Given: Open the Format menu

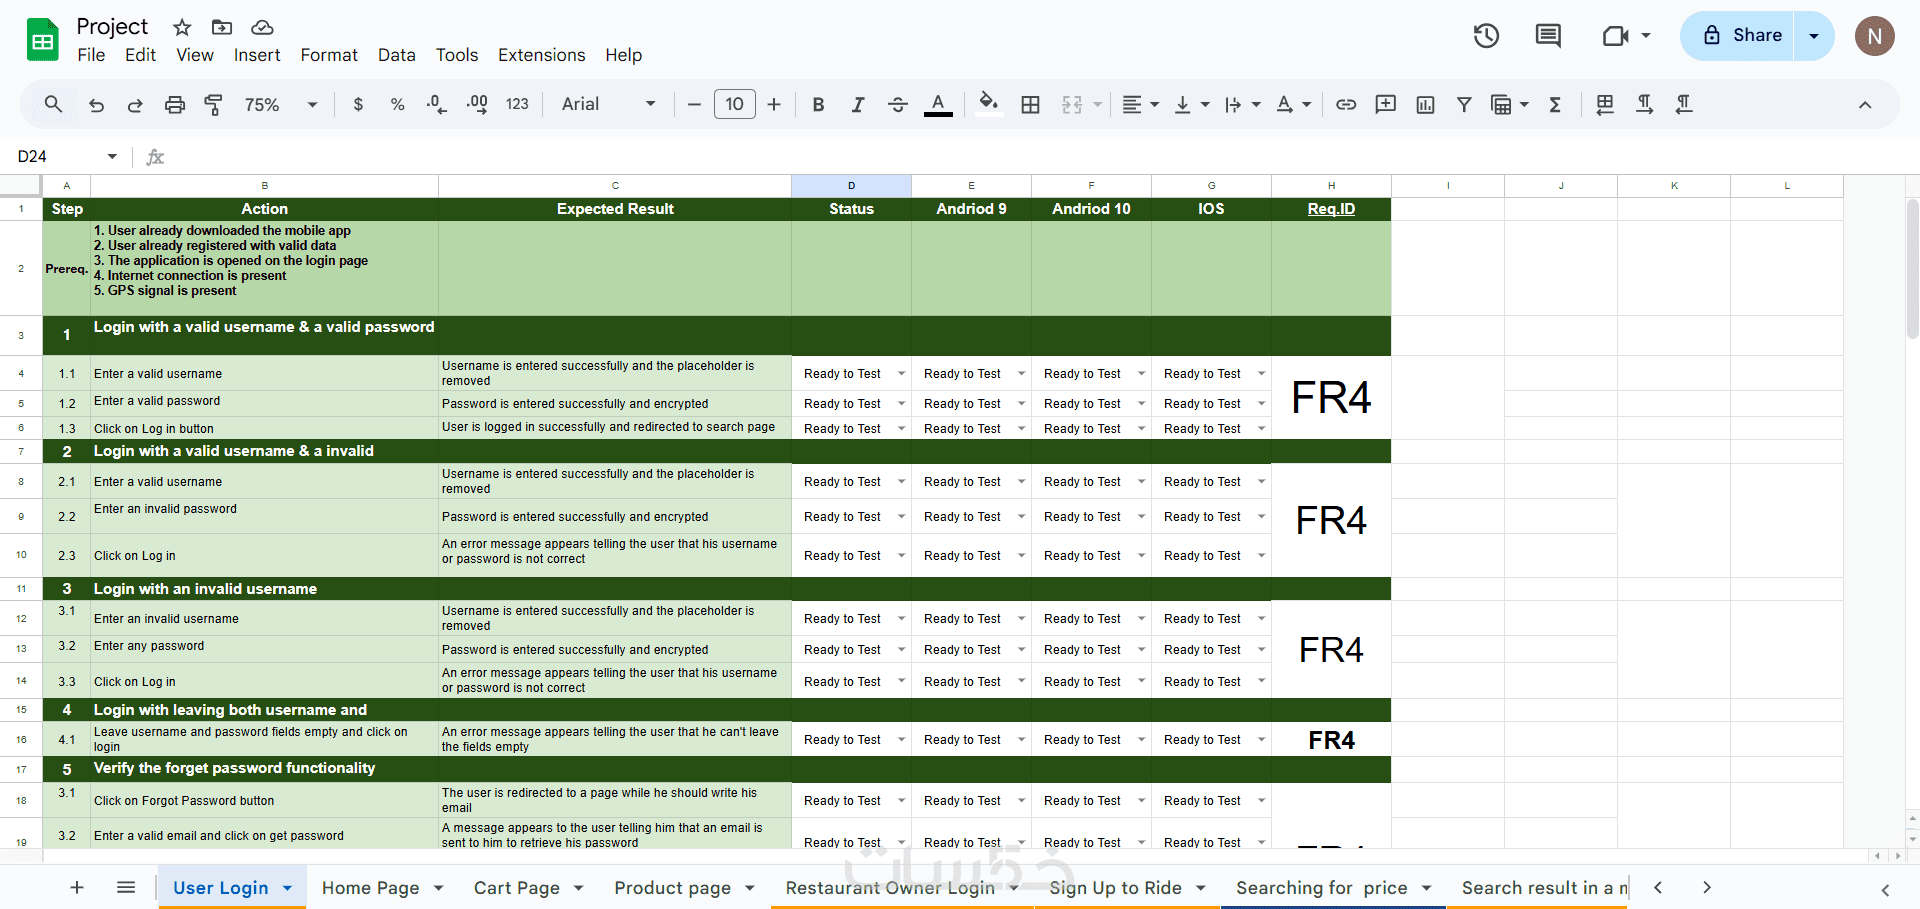Looking at the screenshot, I should 329,55.
